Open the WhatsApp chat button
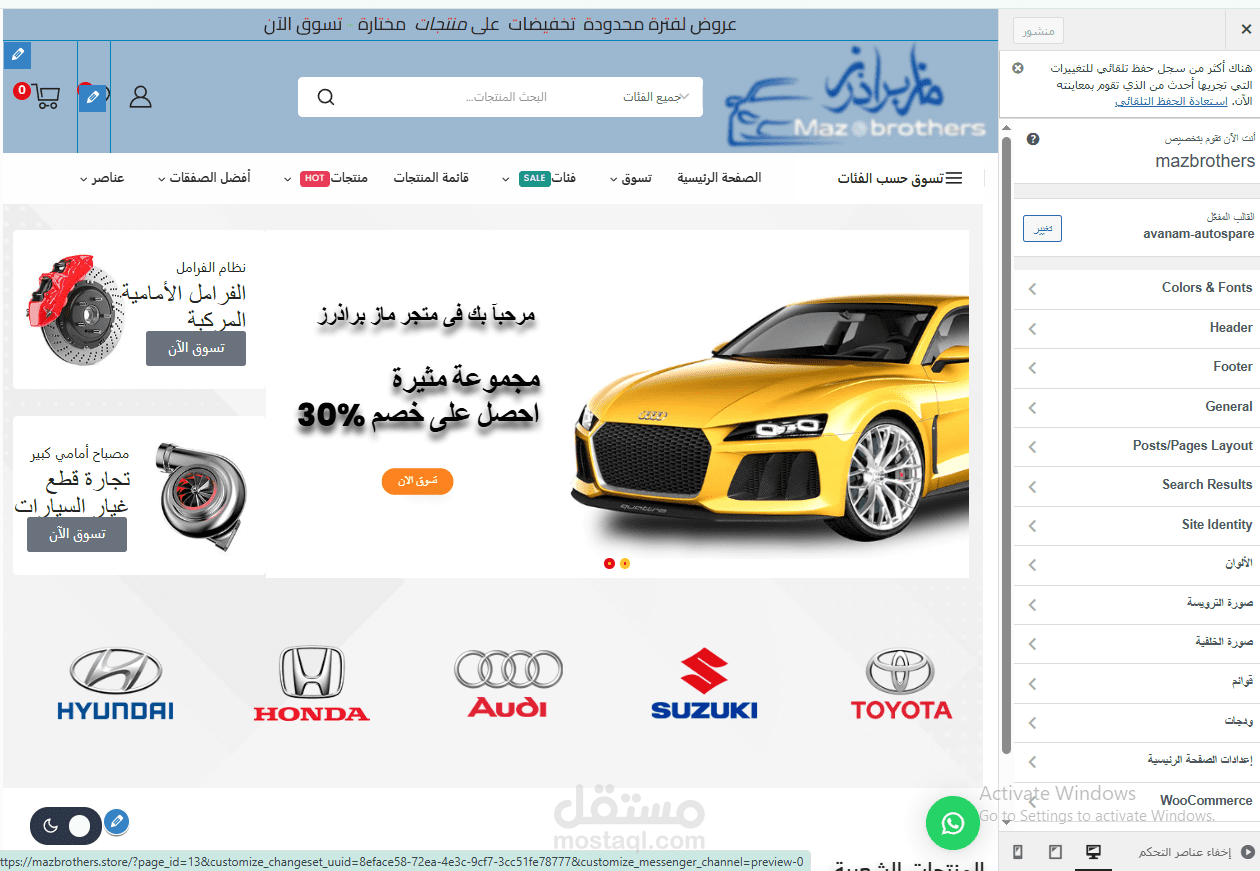1260x871 pixels. (953, 823)
